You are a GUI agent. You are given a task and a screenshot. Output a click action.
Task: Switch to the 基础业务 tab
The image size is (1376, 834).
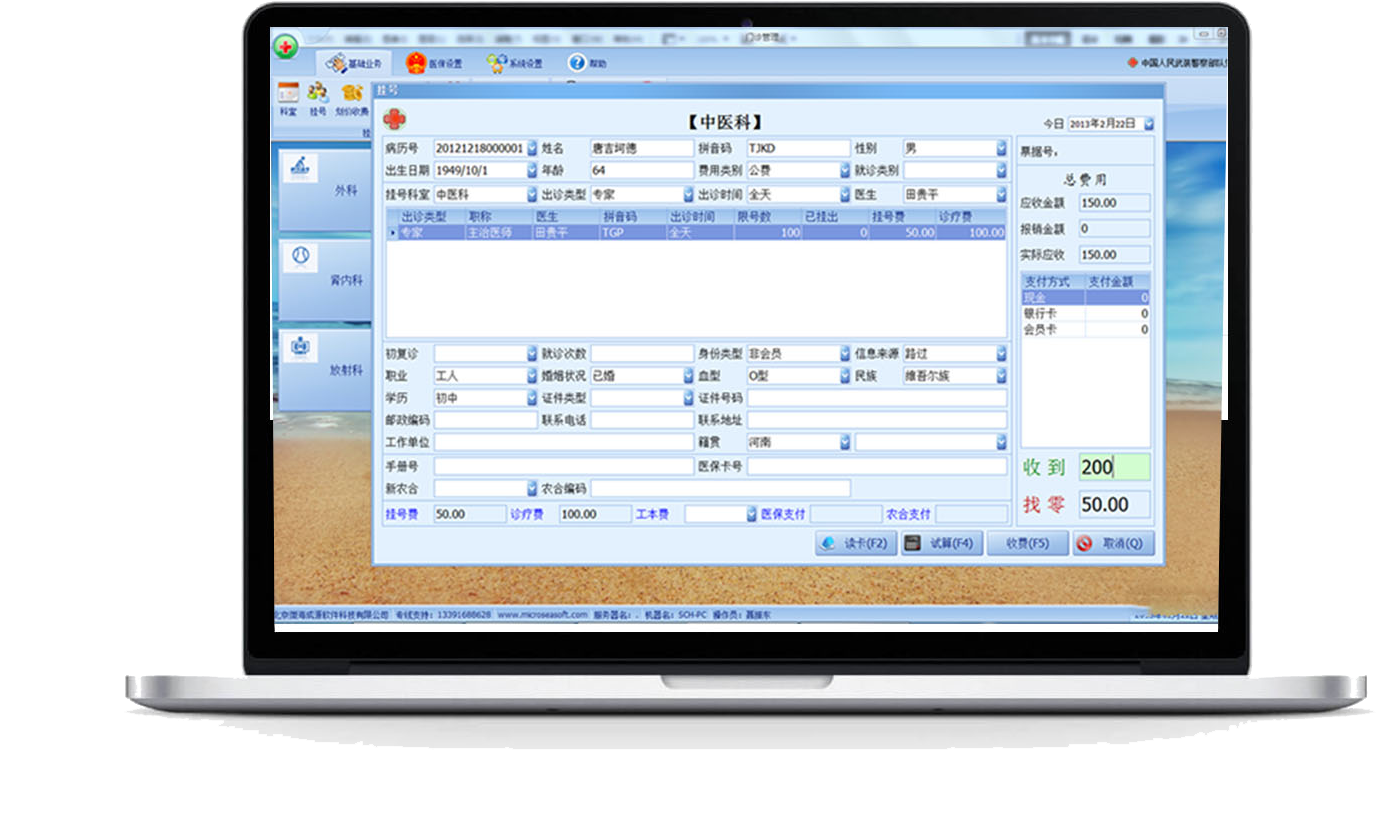(354, 63)
